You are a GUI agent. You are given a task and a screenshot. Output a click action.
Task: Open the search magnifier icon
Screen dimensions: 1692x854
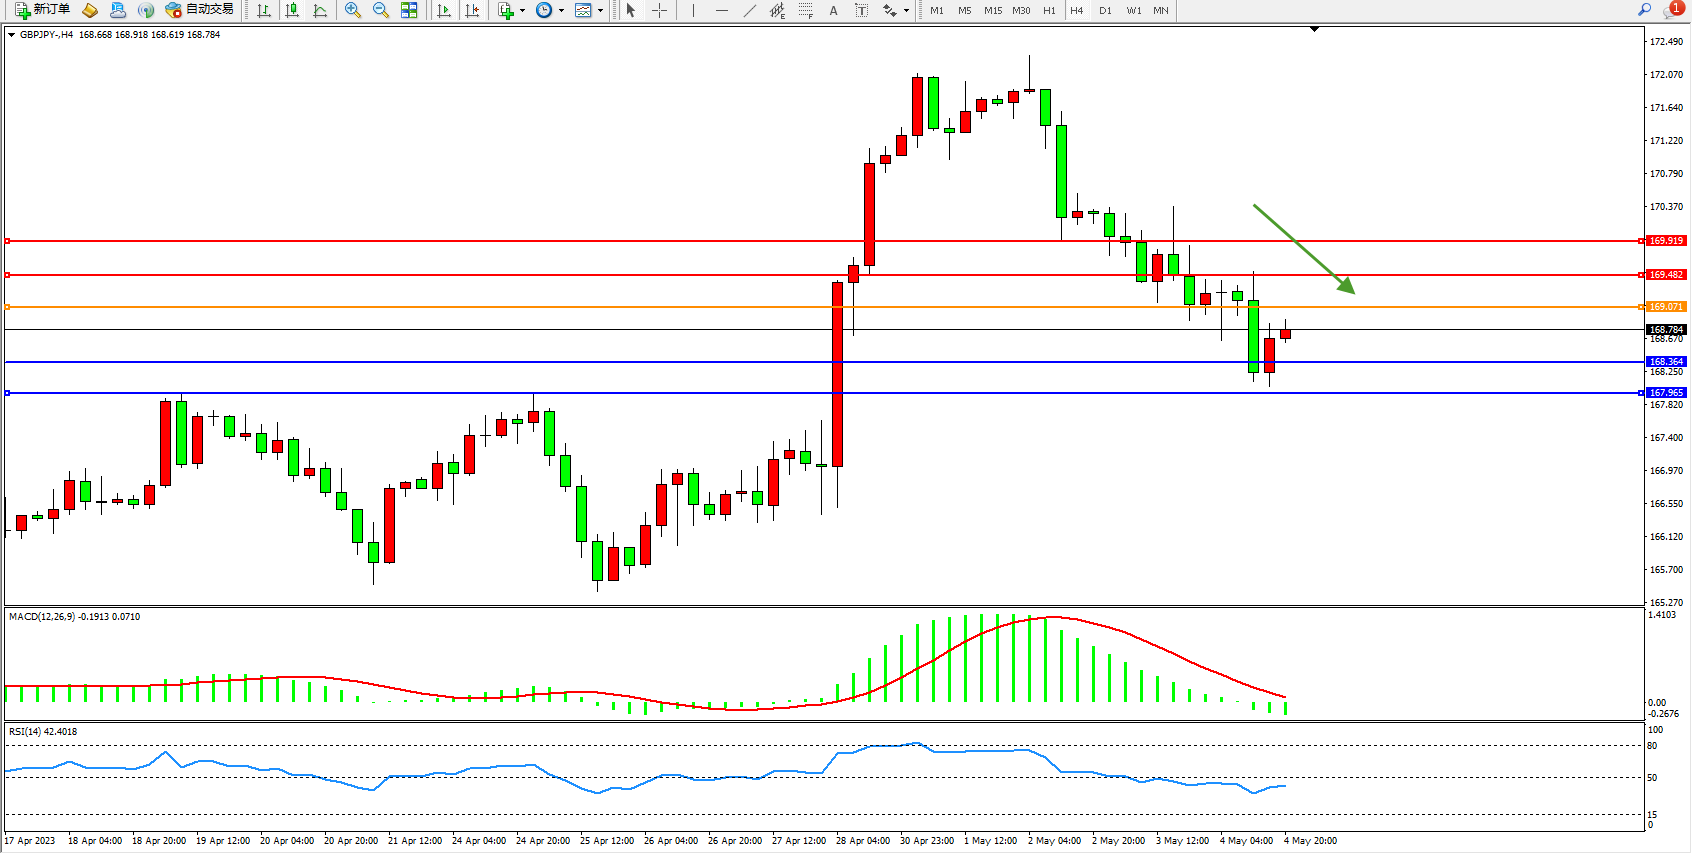[x=1644, y=10]
